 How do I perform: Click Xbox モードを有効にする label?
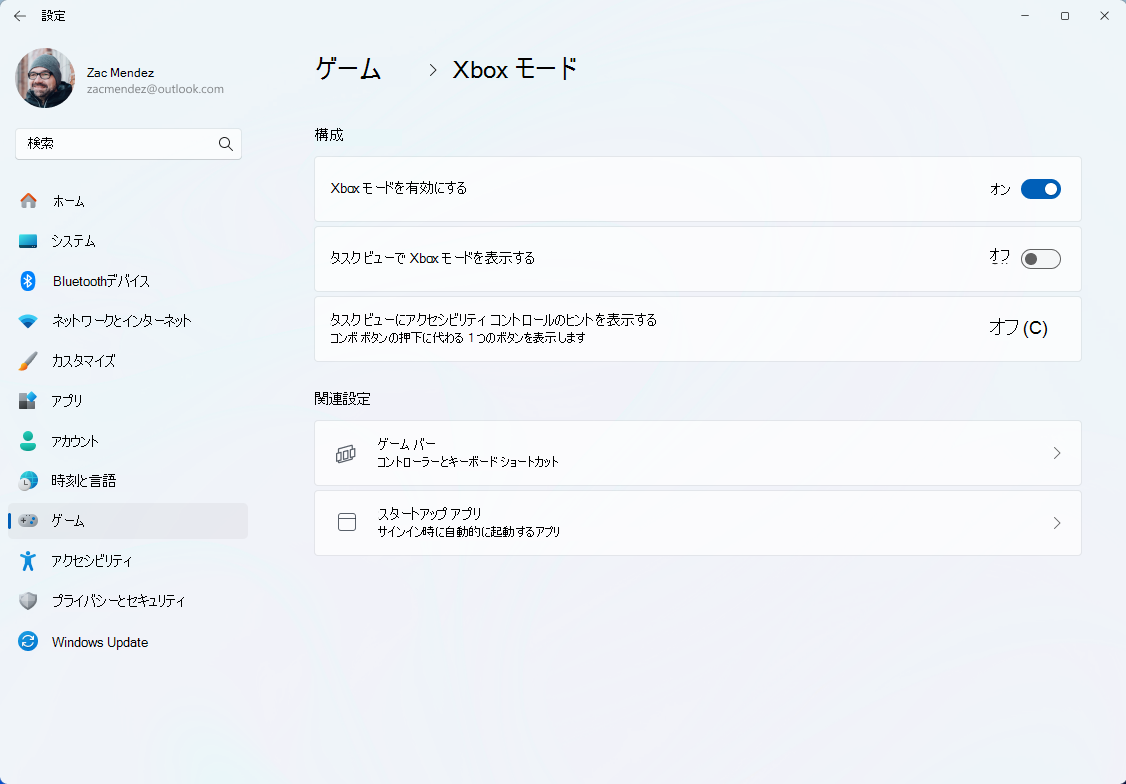coord(399,188)
